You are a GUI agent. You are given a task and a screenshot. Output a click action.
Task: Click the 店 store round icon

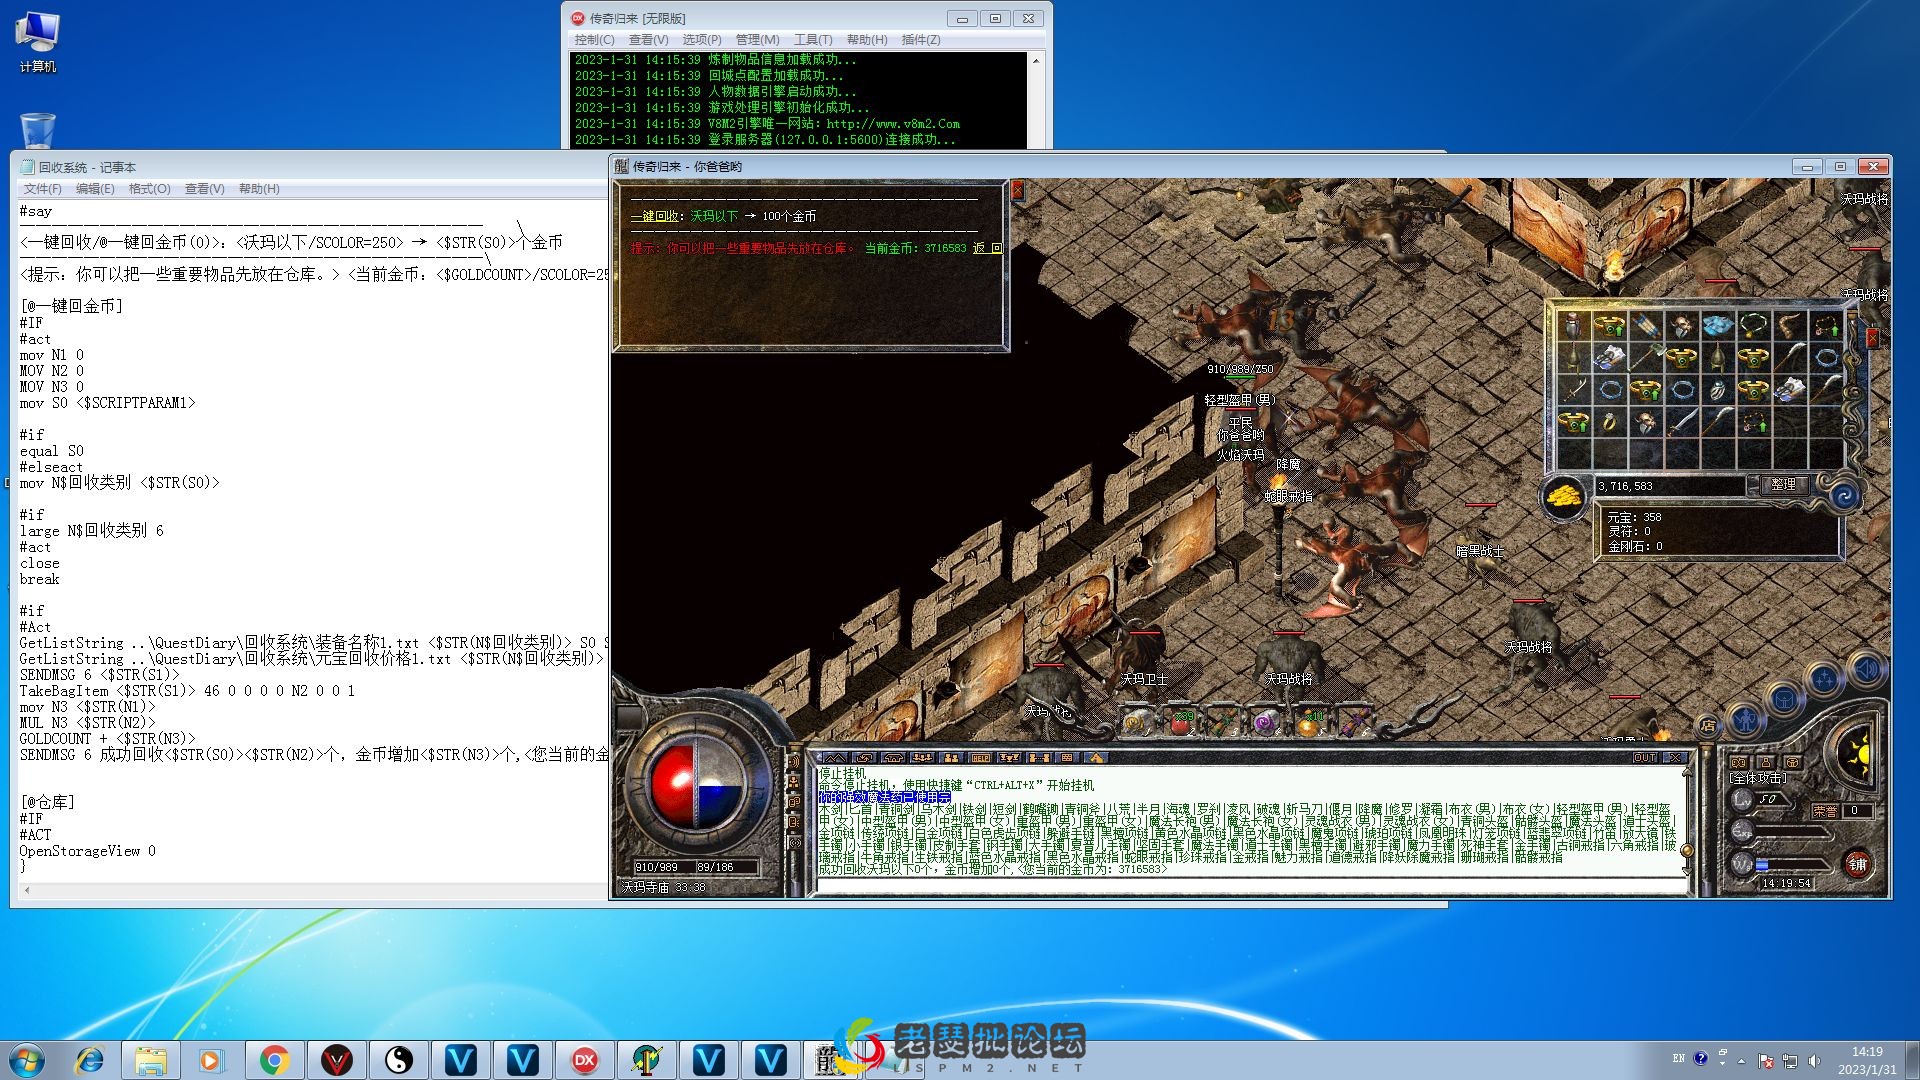[x=1708, y=726]
